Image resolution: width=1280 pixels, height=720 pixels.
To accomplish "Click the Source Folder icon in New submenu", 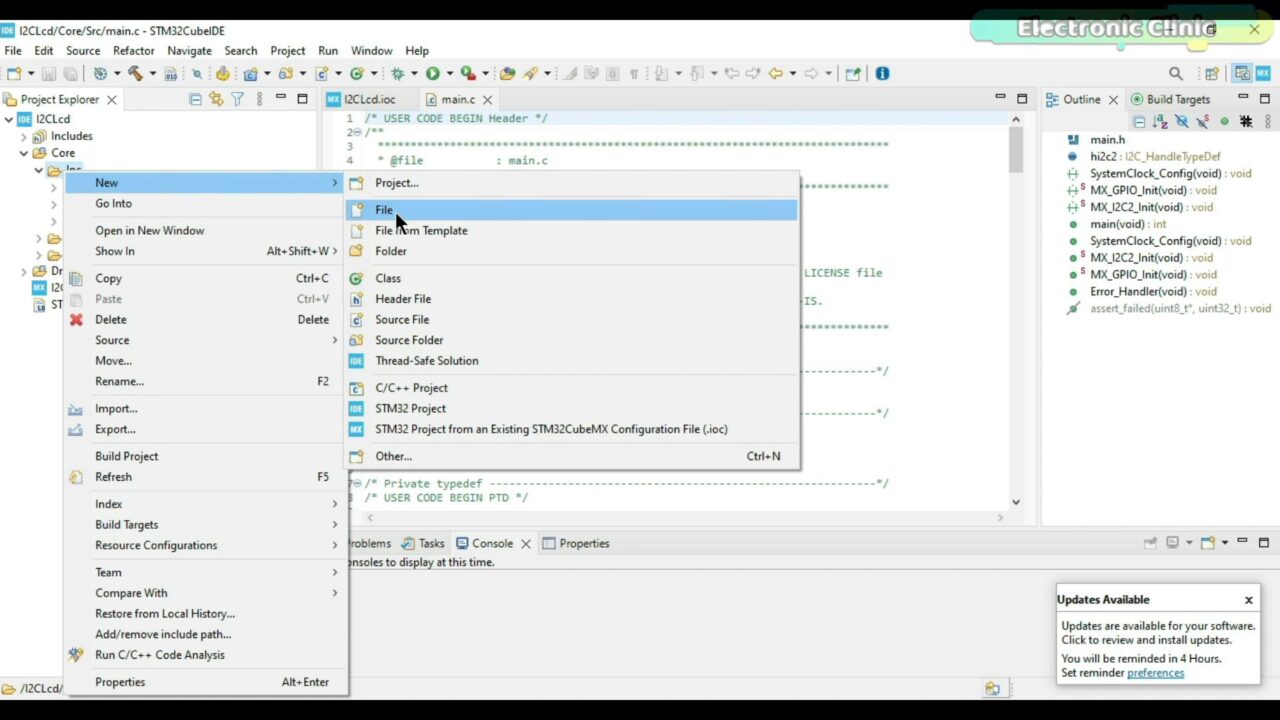I will pyautogui.click(x=356, y=340).
